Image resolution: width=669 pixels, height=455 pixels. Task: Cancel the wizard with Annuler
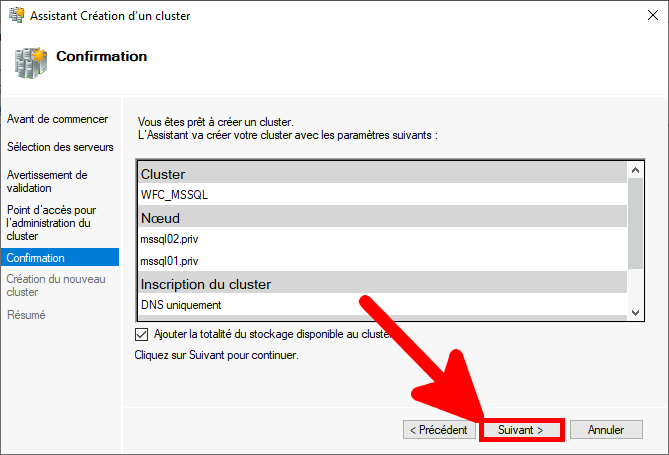[x=606, y=430]
